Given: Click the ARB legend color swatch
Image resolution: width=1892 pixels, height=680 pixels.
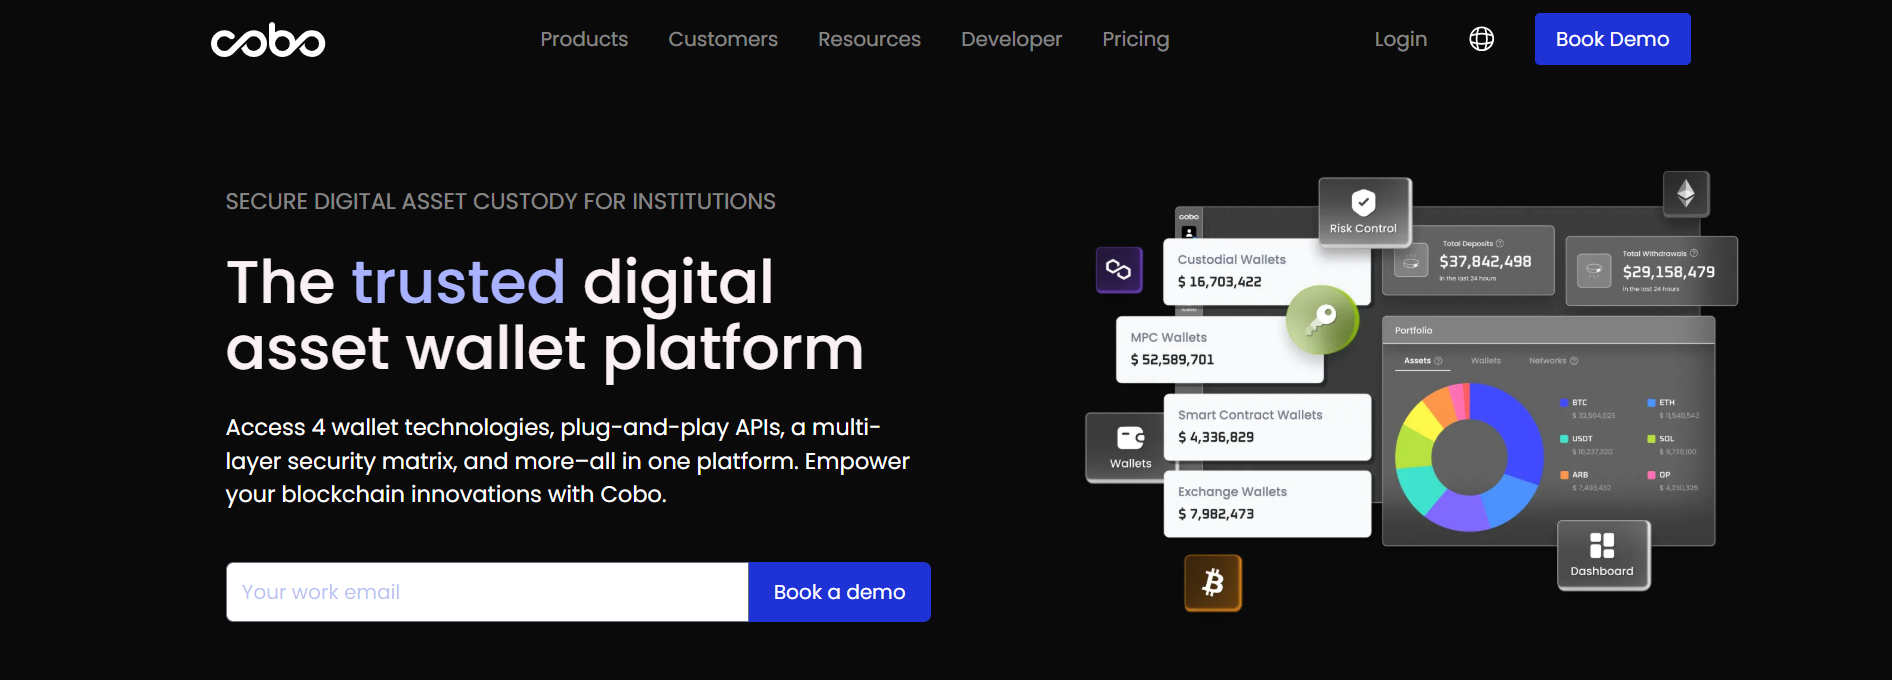Looking at the screenshot, I should coord(1564,475).
